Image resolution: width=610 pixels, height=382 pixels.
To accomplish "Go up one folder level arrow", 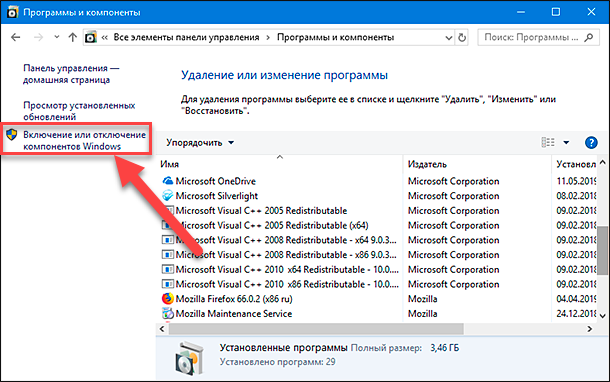I will click(72, 37).
